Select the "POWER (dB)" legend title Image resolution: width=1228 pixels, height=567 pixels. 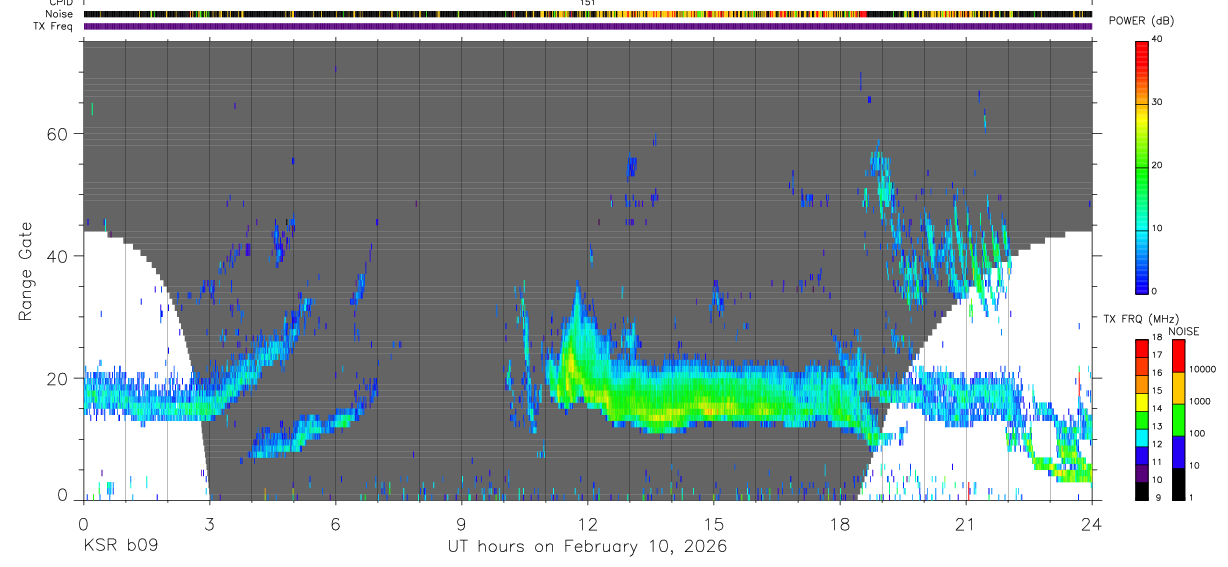coord(1143,21)
